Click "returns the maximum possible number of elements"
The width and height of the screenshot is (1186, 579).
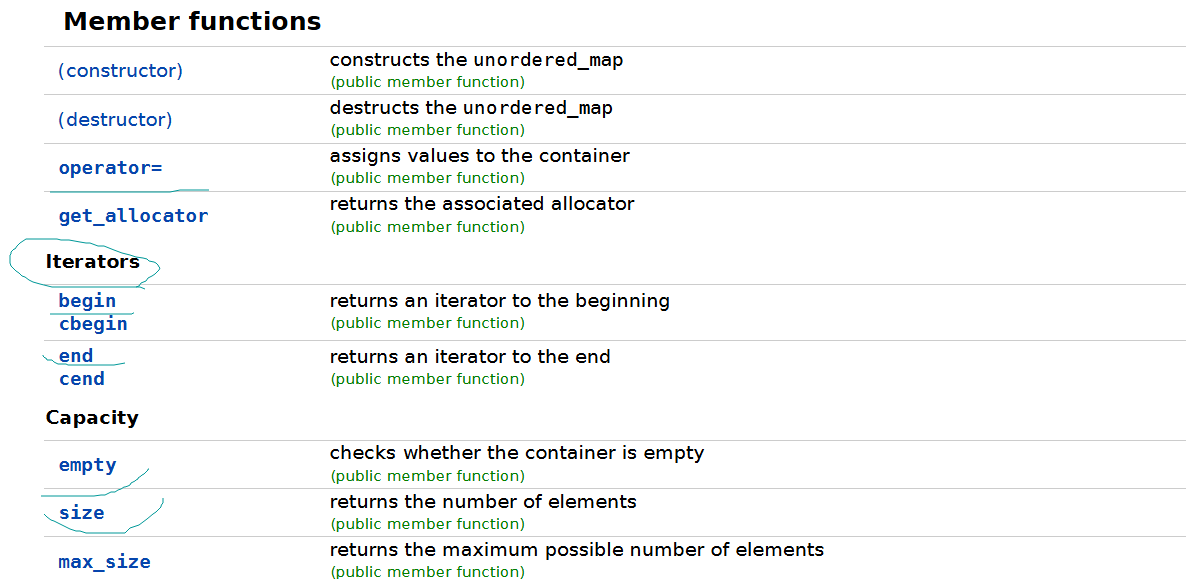coord(576,550)
